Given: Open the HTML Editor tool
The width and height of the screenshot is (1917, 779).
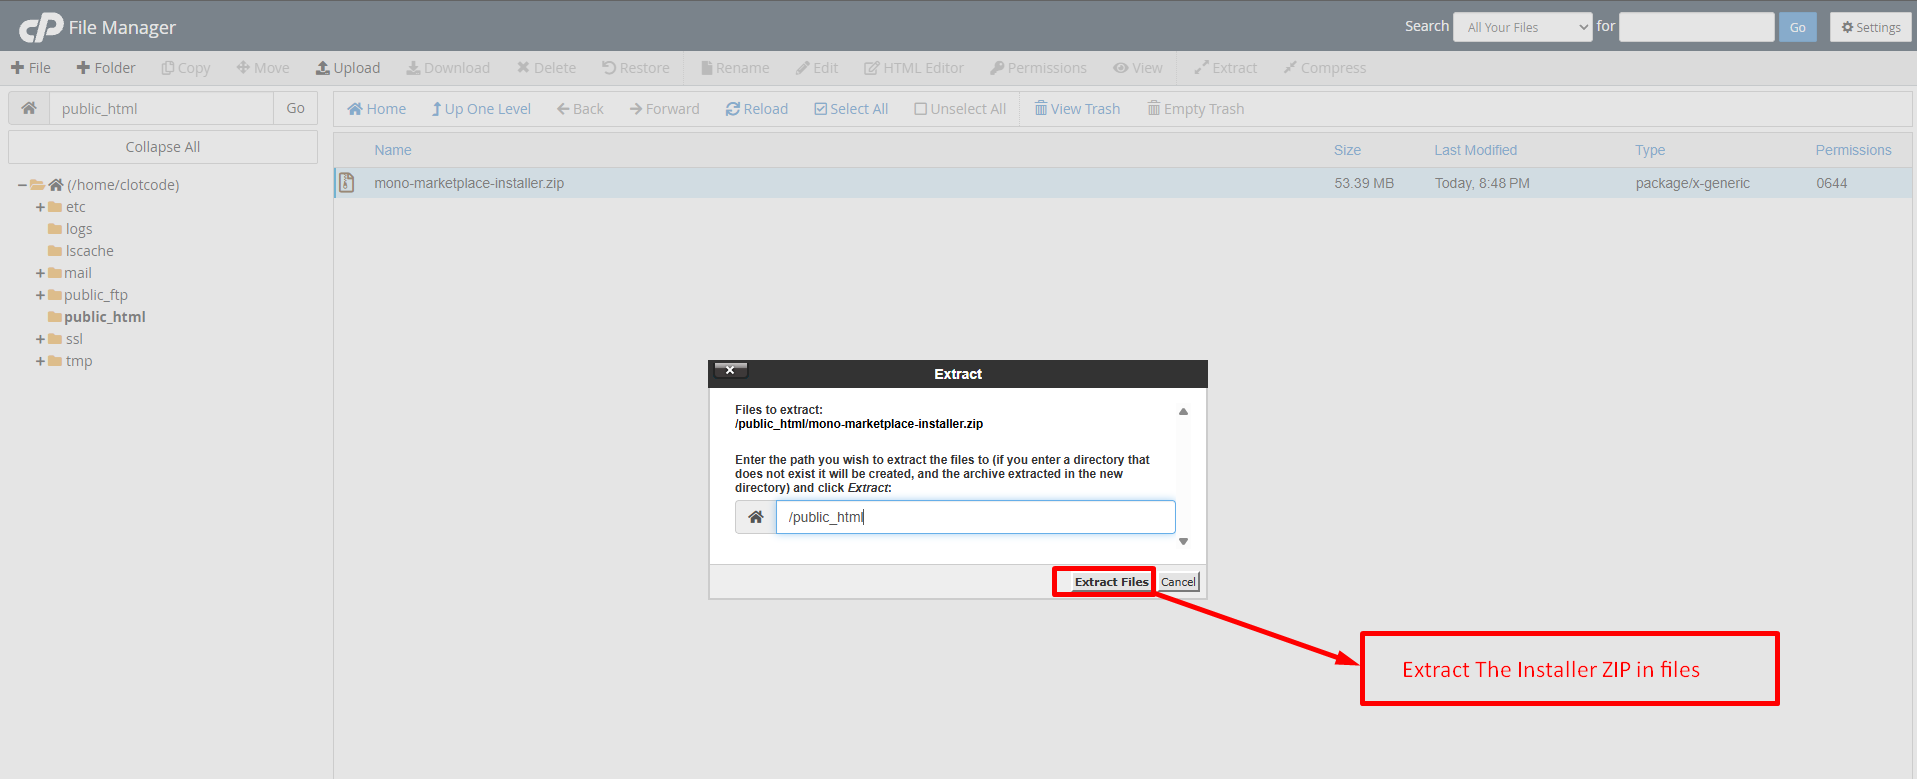Looking at the screenshot, I should point(914,68).
